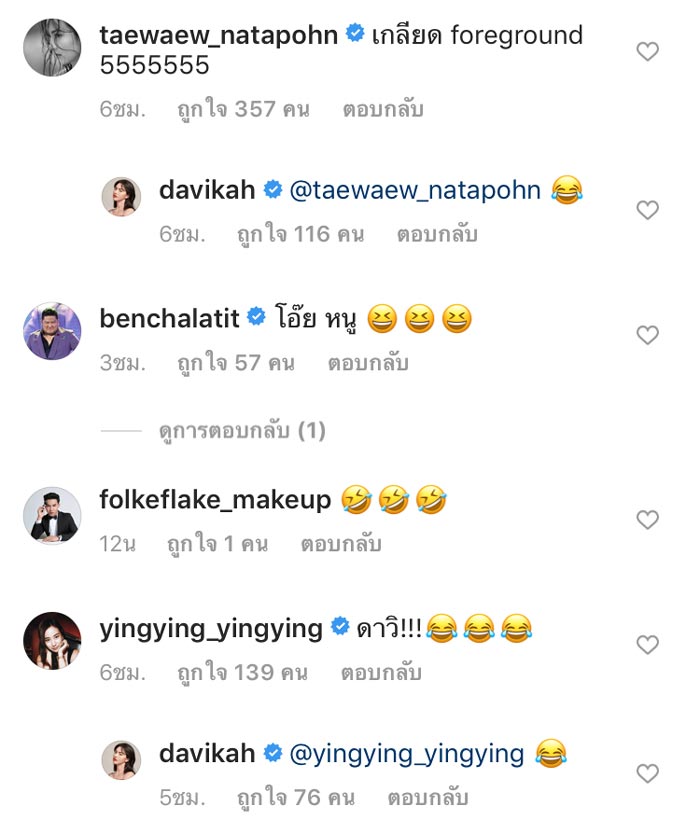Like taewaew_natapohn's comment with heart
The height and width of the screenshot is (834, 700).
[648, 51]
